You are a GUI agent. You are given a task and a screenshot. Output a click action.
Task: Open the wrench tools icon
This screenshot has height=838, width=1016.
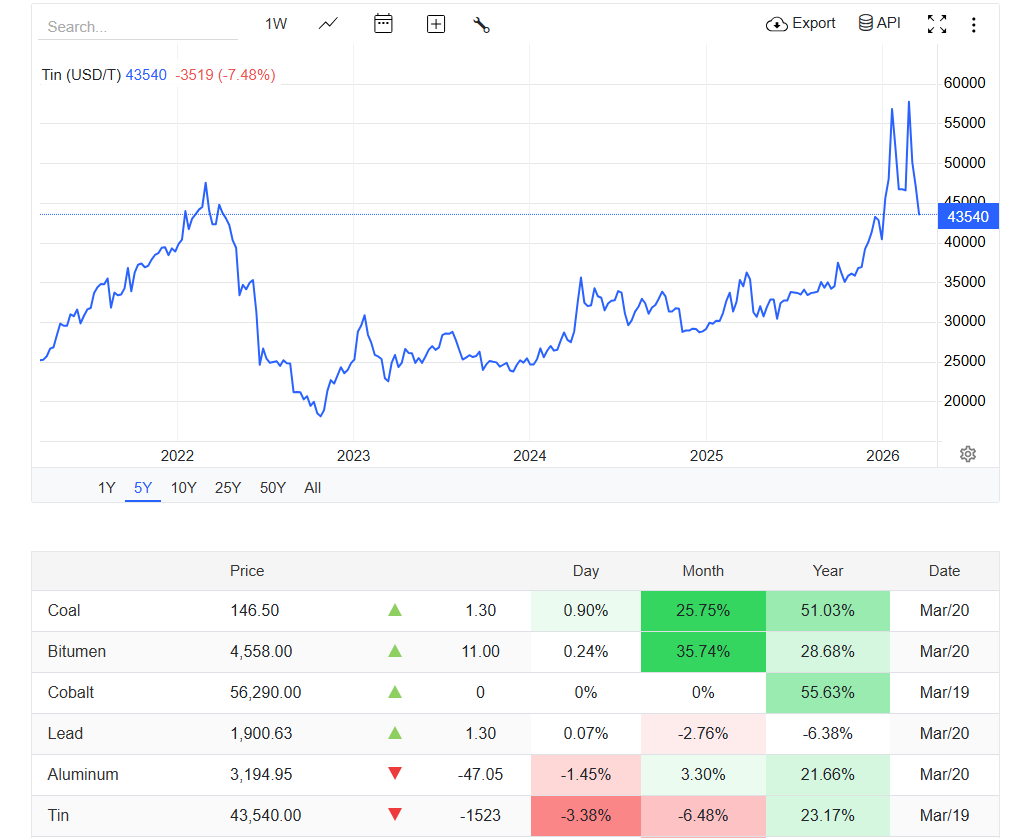coord(481,25)
